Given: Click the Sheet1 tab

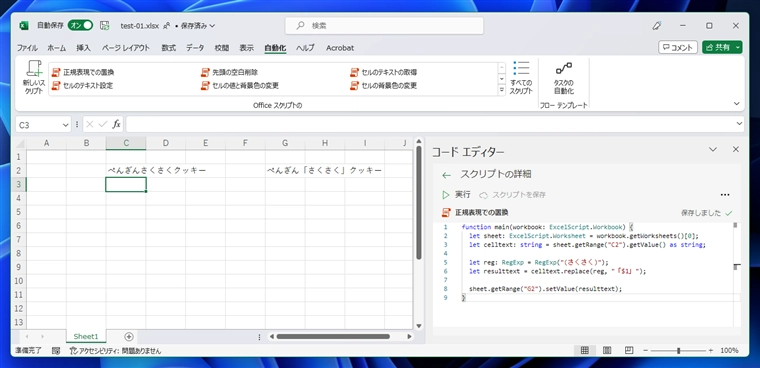Looking at the screenshot, I should [86, 336].
